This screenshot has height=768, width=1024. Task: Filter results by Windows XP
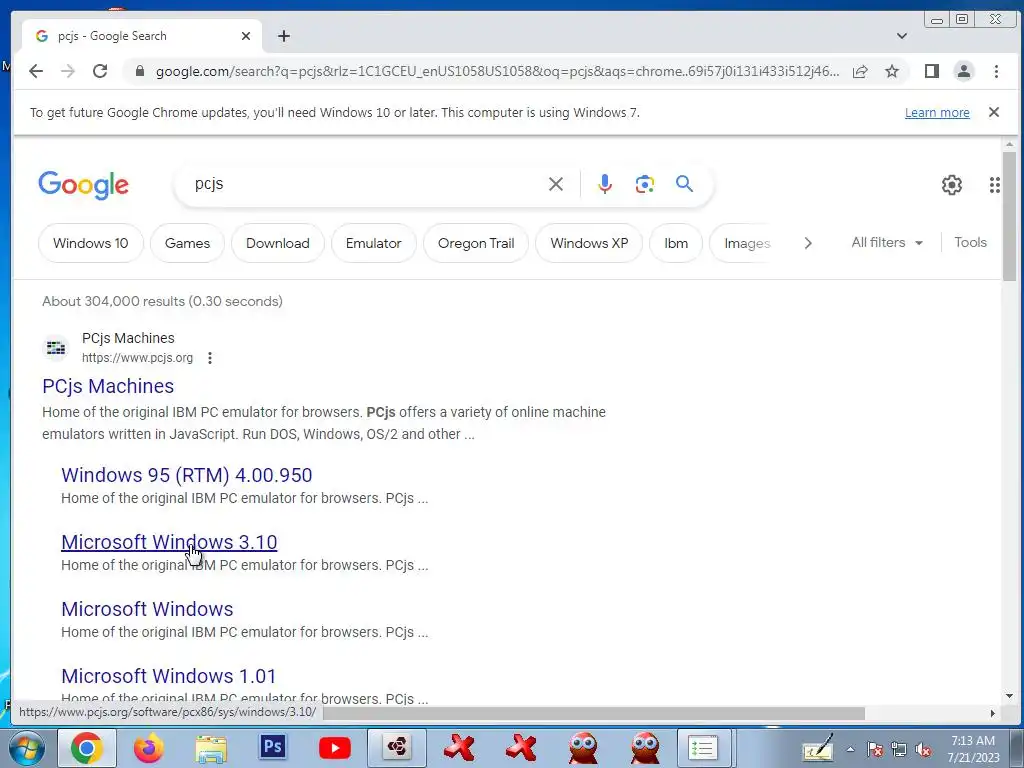tap(589, 243)
